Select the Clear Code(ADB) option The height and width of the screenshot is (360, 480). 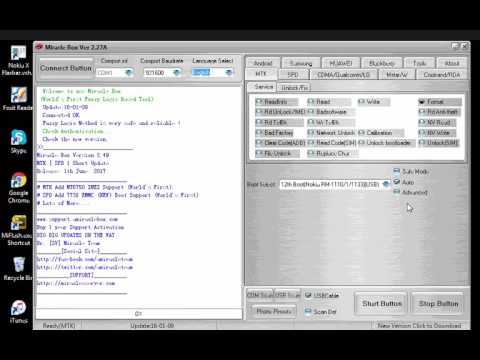click(280, 143)
